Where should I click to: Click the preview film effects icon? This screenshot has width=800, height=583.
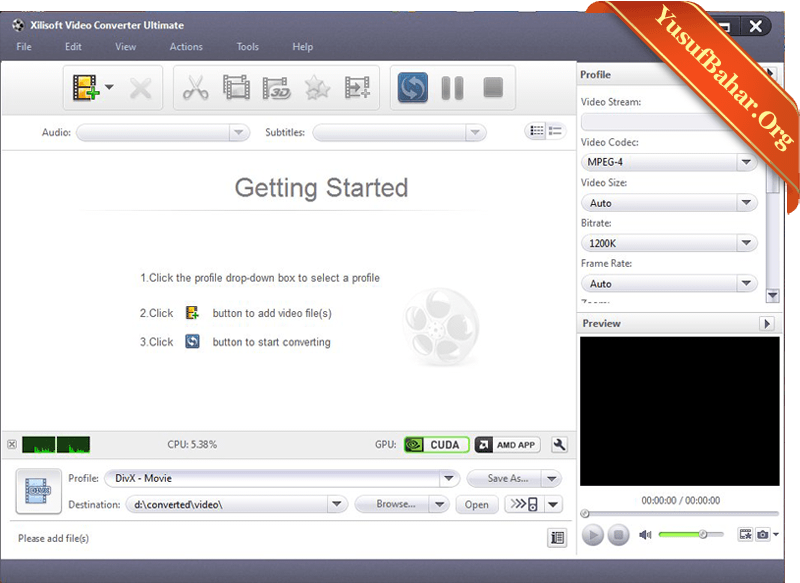745,535
